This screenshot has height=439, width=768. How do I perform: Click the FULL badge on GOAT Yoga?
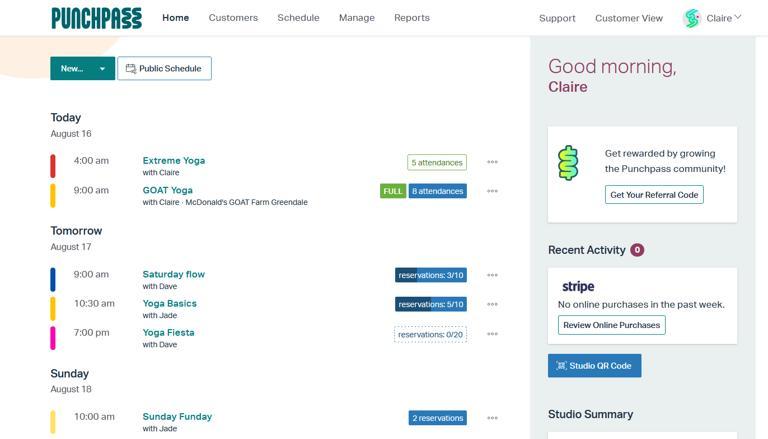click(x=393, y=191)
